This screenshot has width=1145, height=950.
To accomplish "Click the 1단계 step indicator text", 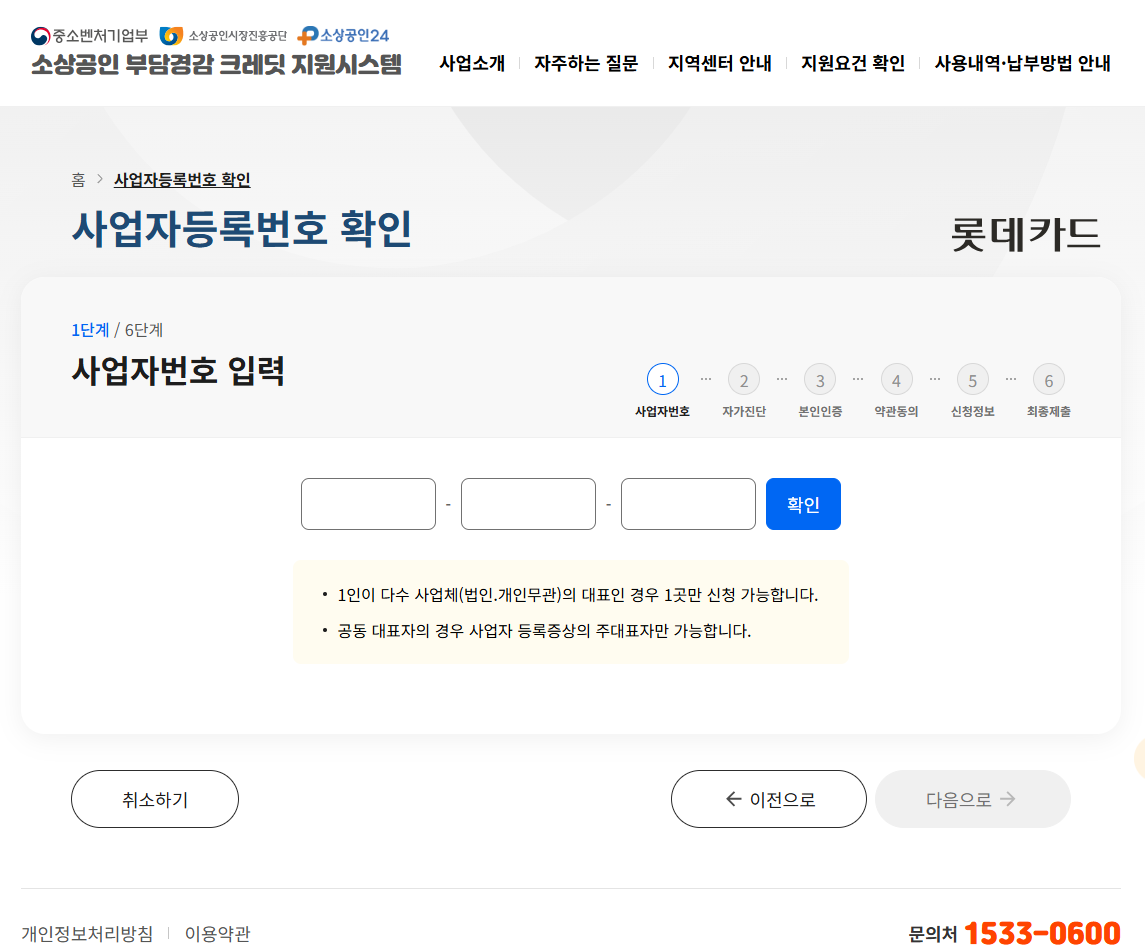I will pos(90,330).
